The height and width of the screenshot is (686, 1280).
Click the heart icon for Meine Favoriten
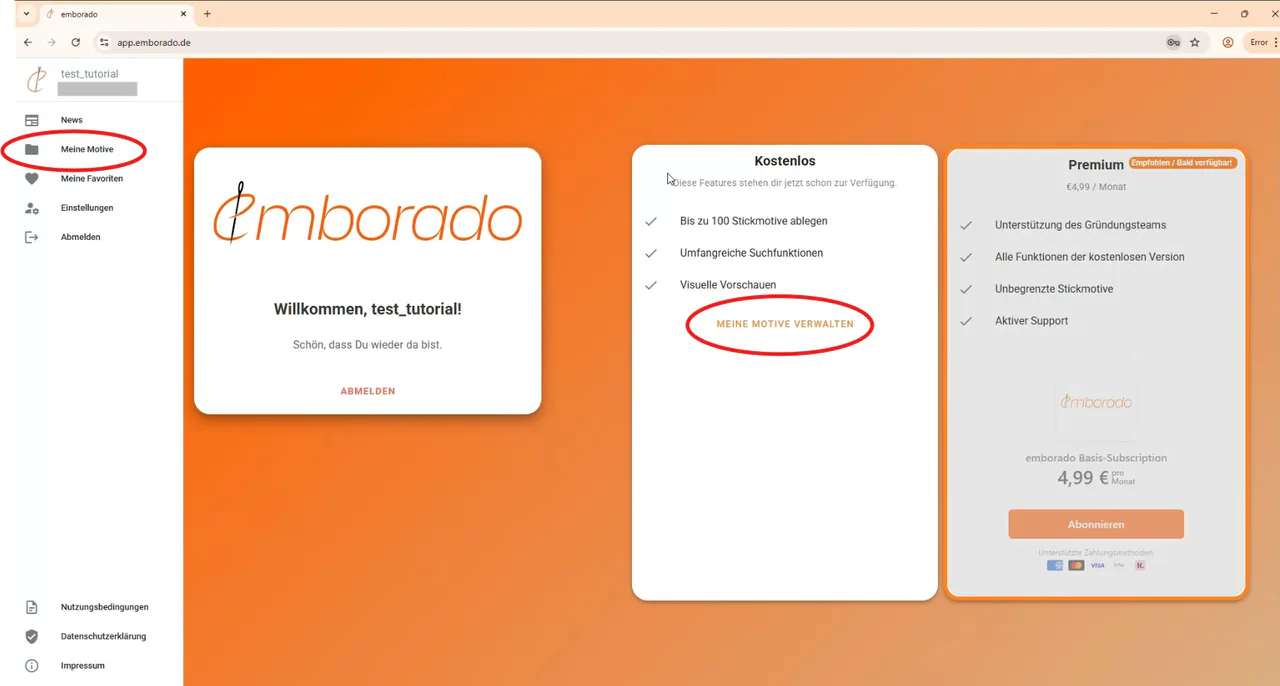click(x=32, y=179)
